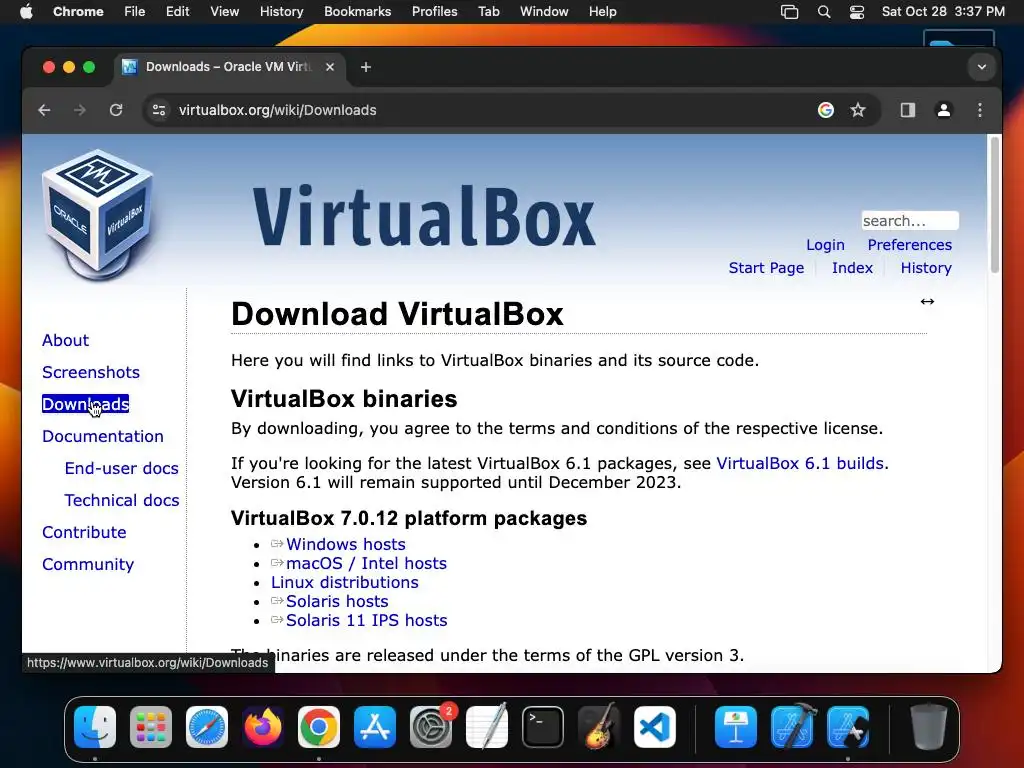Click the browser forward arrow
Viewport: 1024px width, 768px height.
pos(80,110)
